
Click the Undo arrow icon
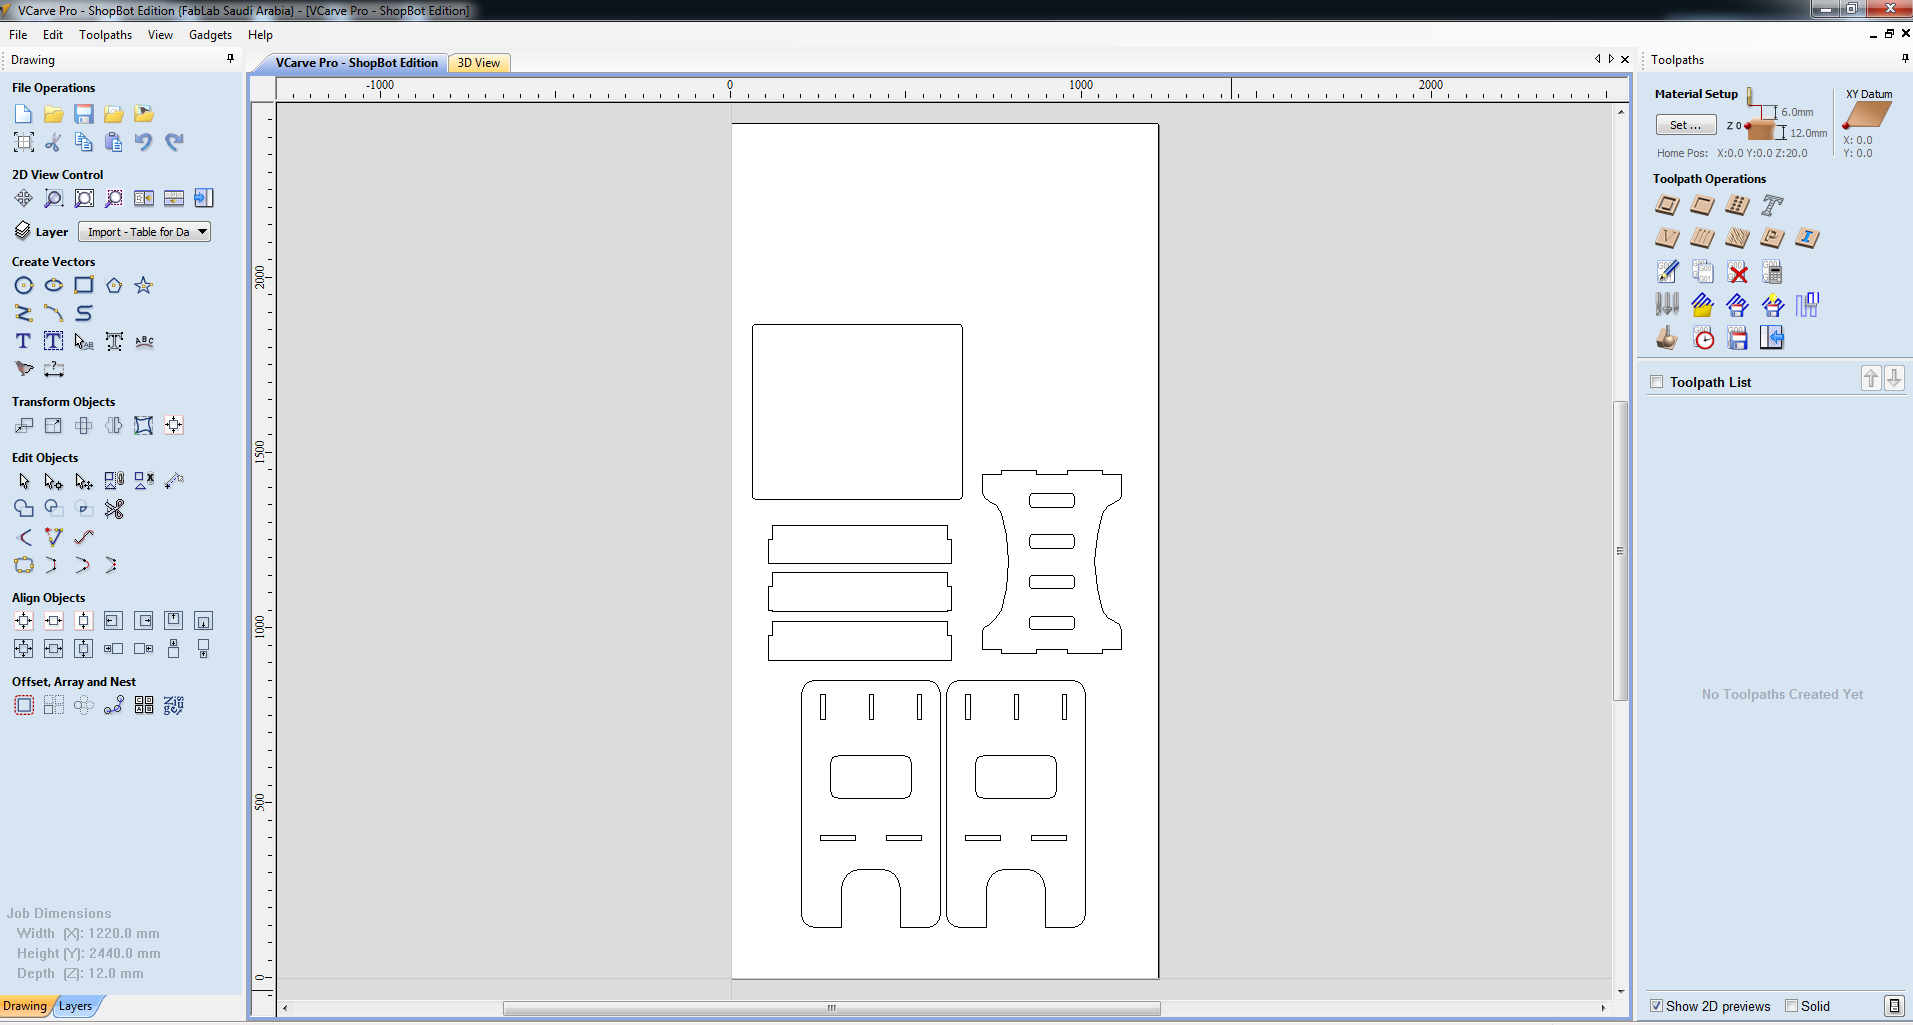tap(144, 142)
